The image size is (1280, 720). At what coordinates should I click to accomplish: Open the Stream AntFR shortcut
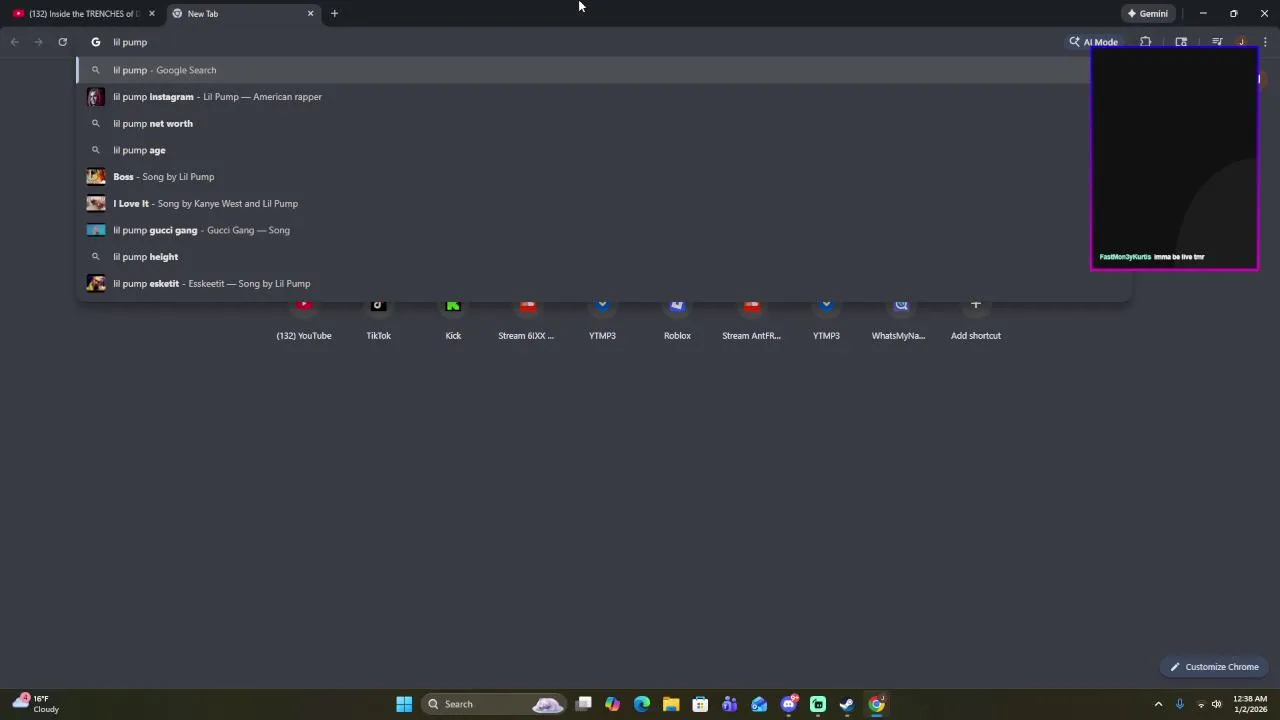tap(752, 320)
